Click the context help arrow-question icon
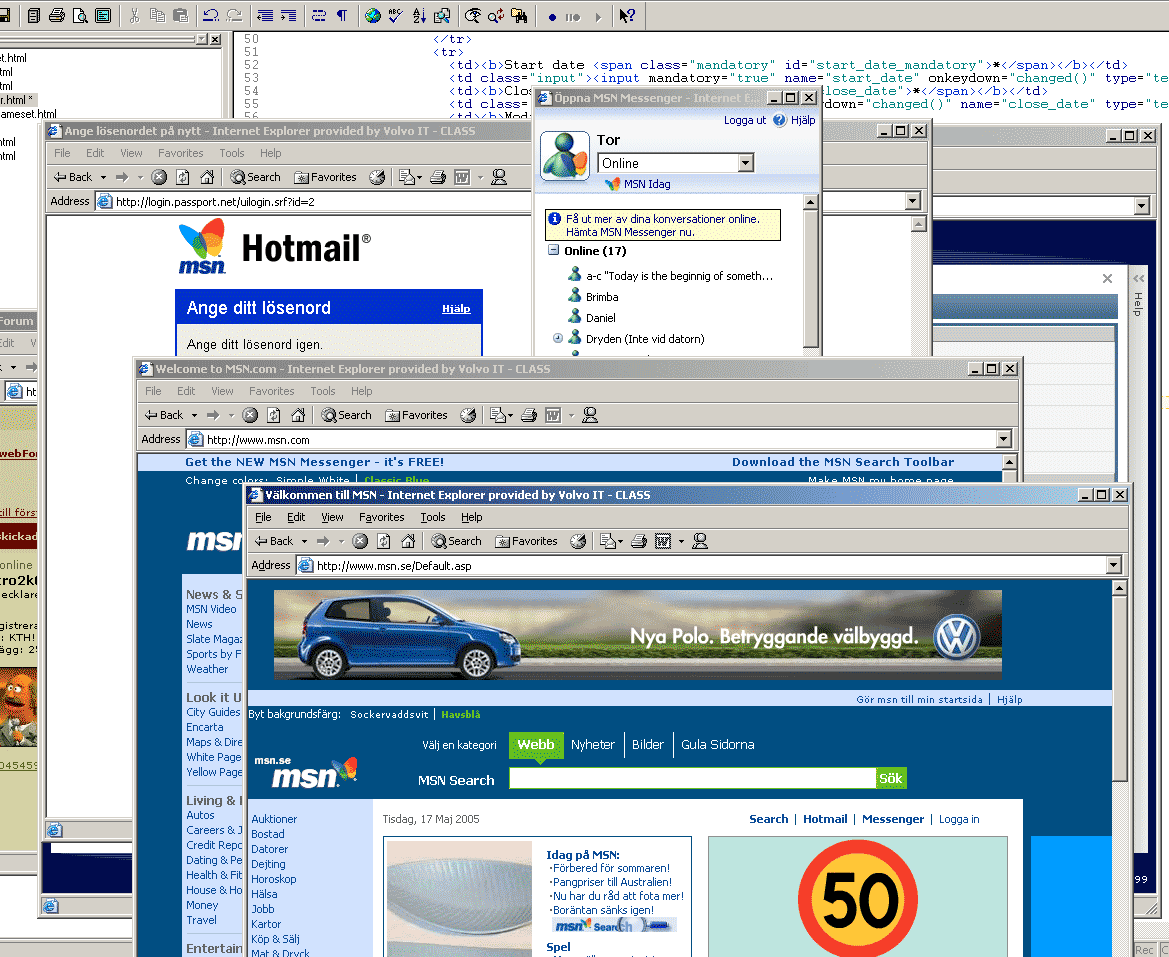The height and width of the screenshot is (957, 1169). (627, 15)
